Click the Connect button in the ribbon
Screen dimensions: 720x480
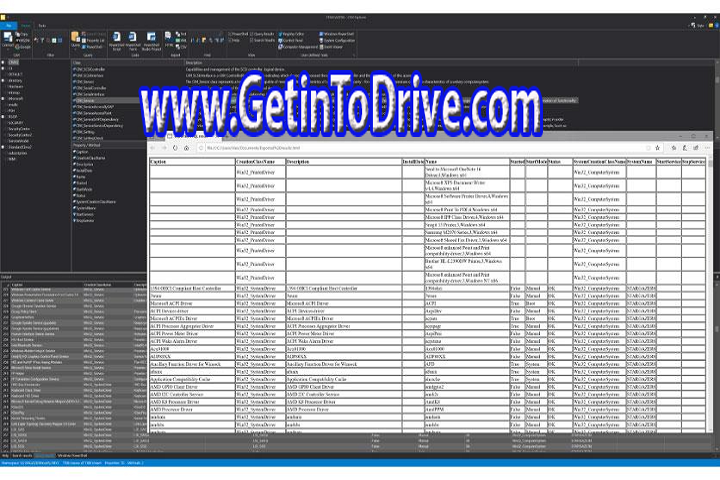coord(7,40)
